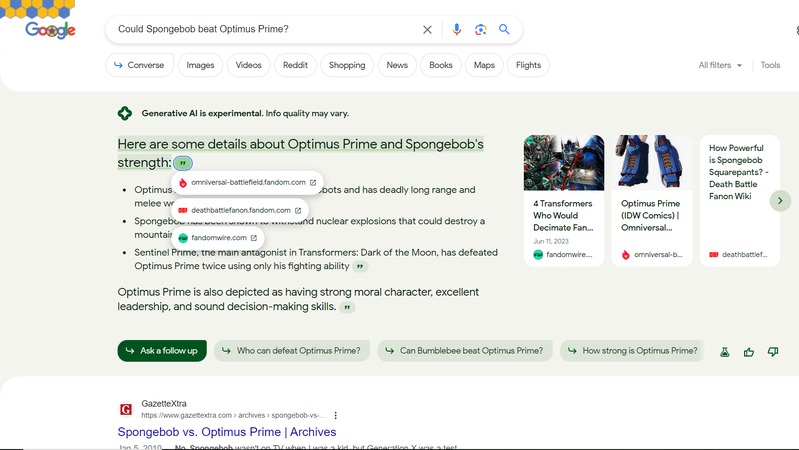
Task: Open the Flights tab
Action: coord(528,65)
